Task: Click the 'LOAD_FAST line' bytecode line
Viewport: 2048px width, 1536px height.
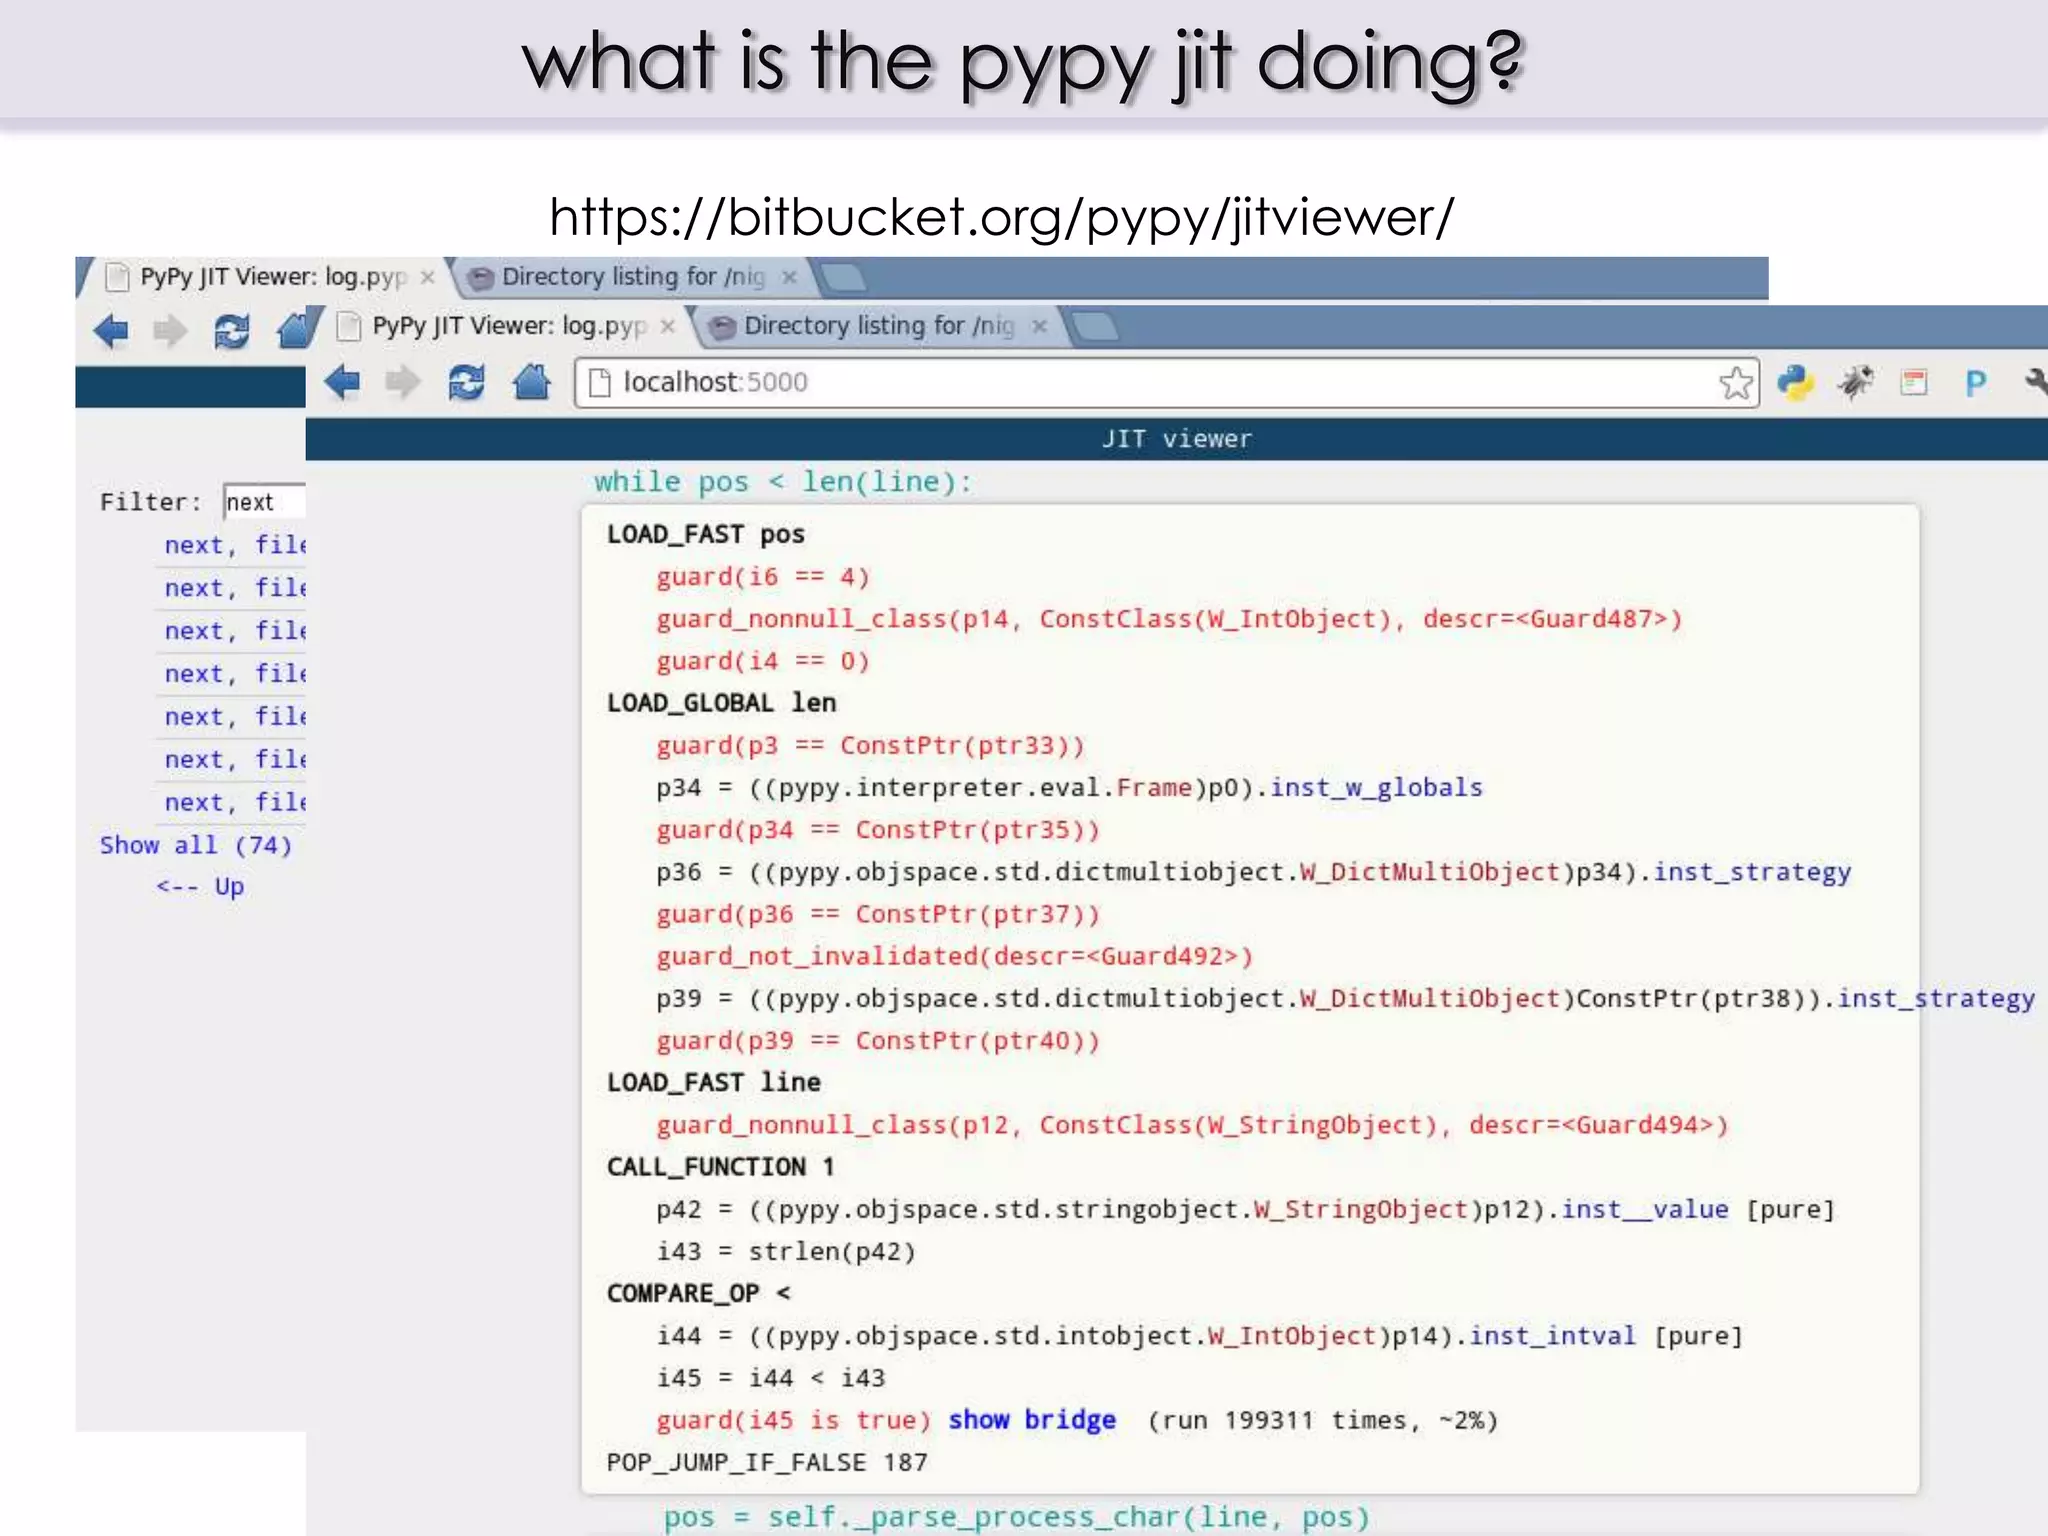Action: (714, 1083)
